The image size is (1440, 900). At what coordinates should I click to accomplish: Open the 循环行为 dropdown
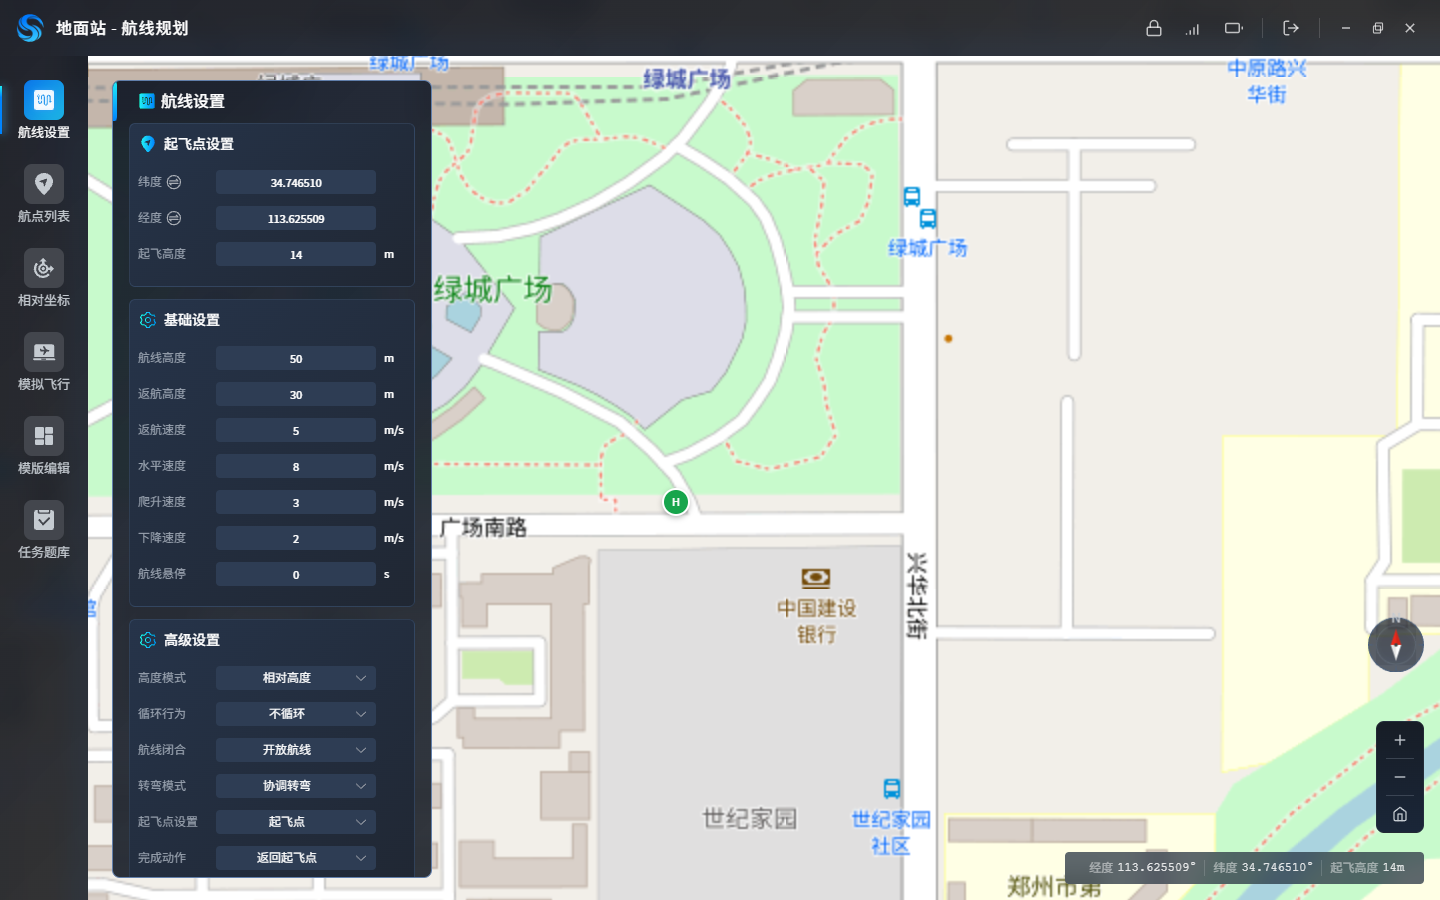[x=296, y=714]
